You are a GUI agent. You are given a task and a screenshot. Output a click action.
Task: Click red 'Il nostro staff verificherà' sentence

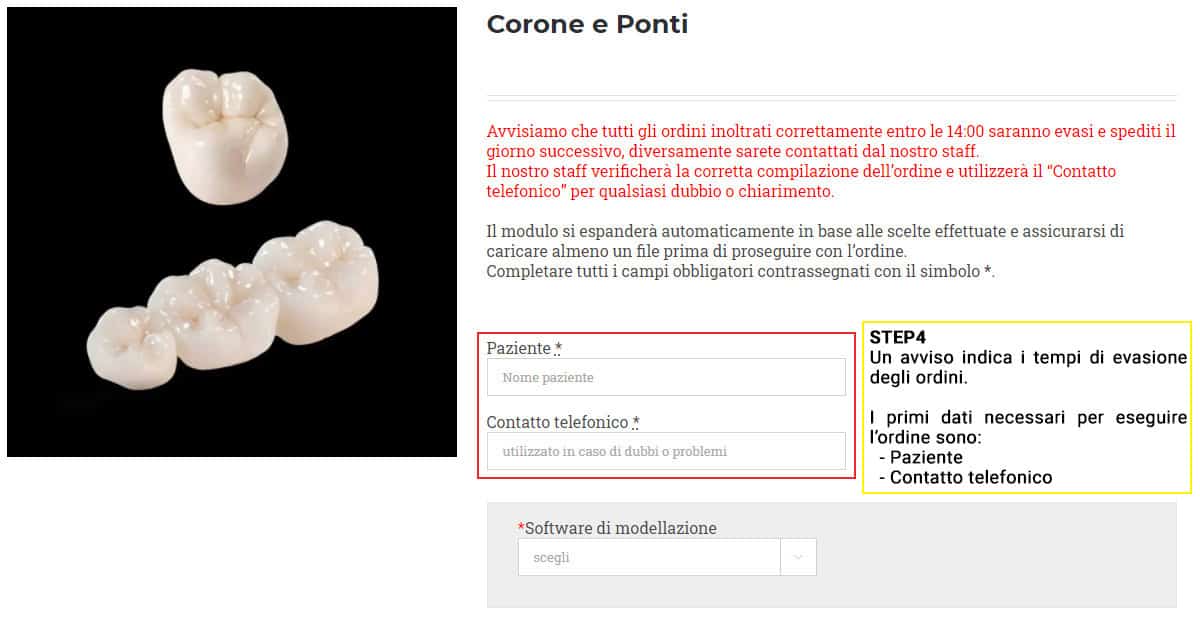[x=801, y=181]
